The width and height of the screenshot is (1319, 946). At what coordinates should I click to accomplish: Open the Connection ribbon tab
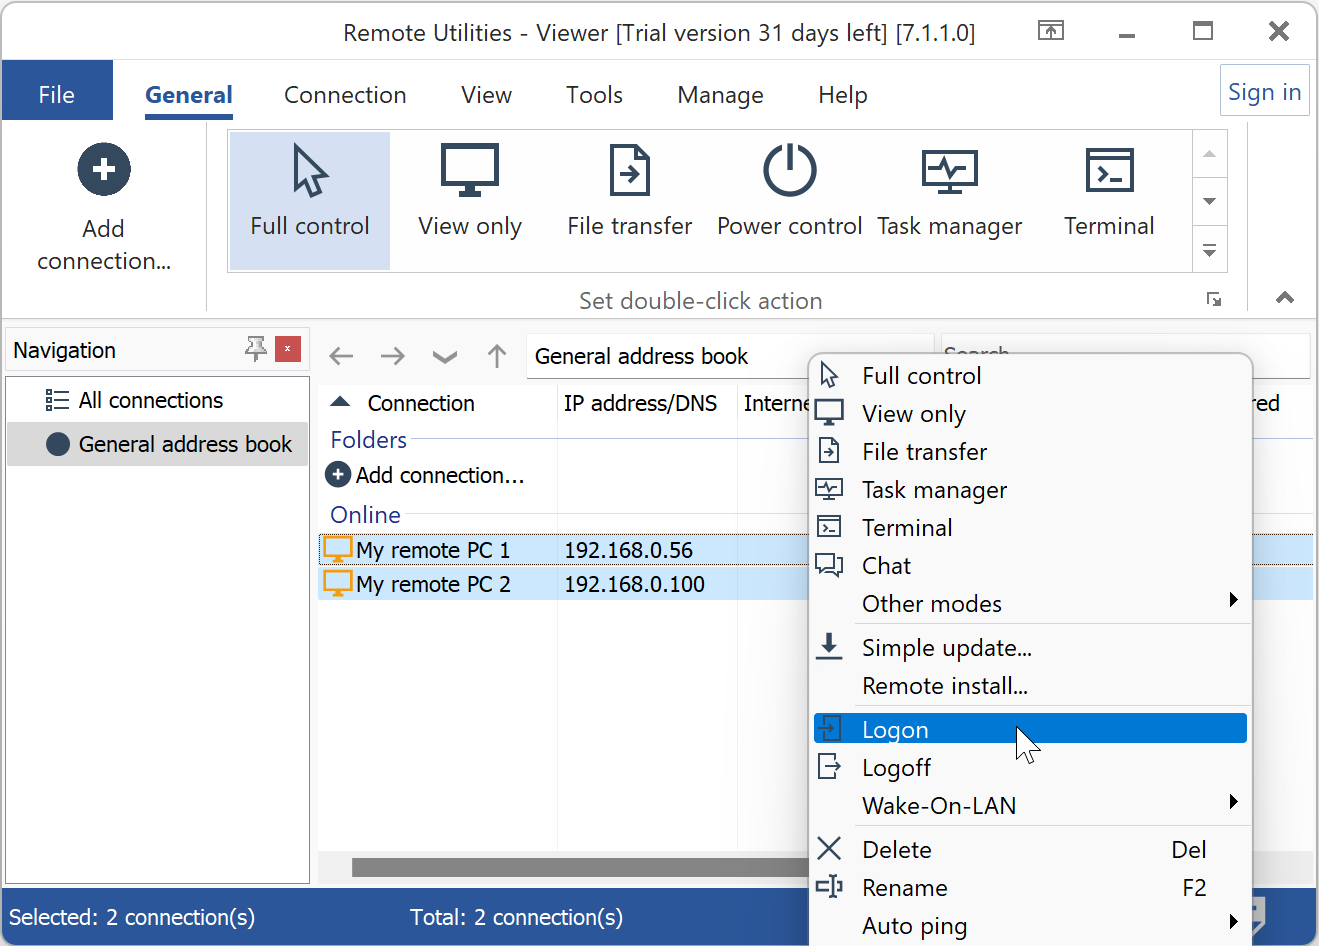pyautogui.click(x=345, y=95)
